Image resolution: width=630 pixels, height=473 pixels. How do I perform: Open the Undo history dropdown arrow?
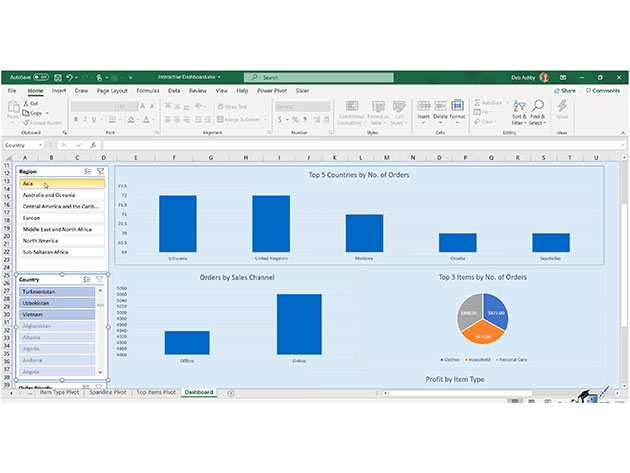(x=76, y=77)
